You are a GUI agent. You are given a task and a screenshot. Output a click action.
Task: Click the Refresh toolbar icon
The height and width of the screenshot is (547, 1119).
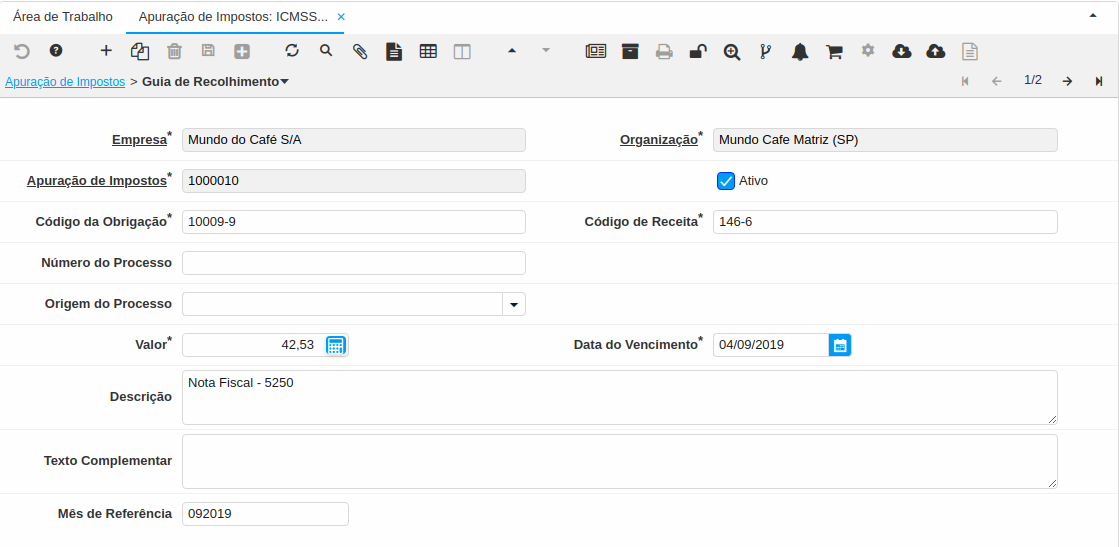(x=292, y=51)
